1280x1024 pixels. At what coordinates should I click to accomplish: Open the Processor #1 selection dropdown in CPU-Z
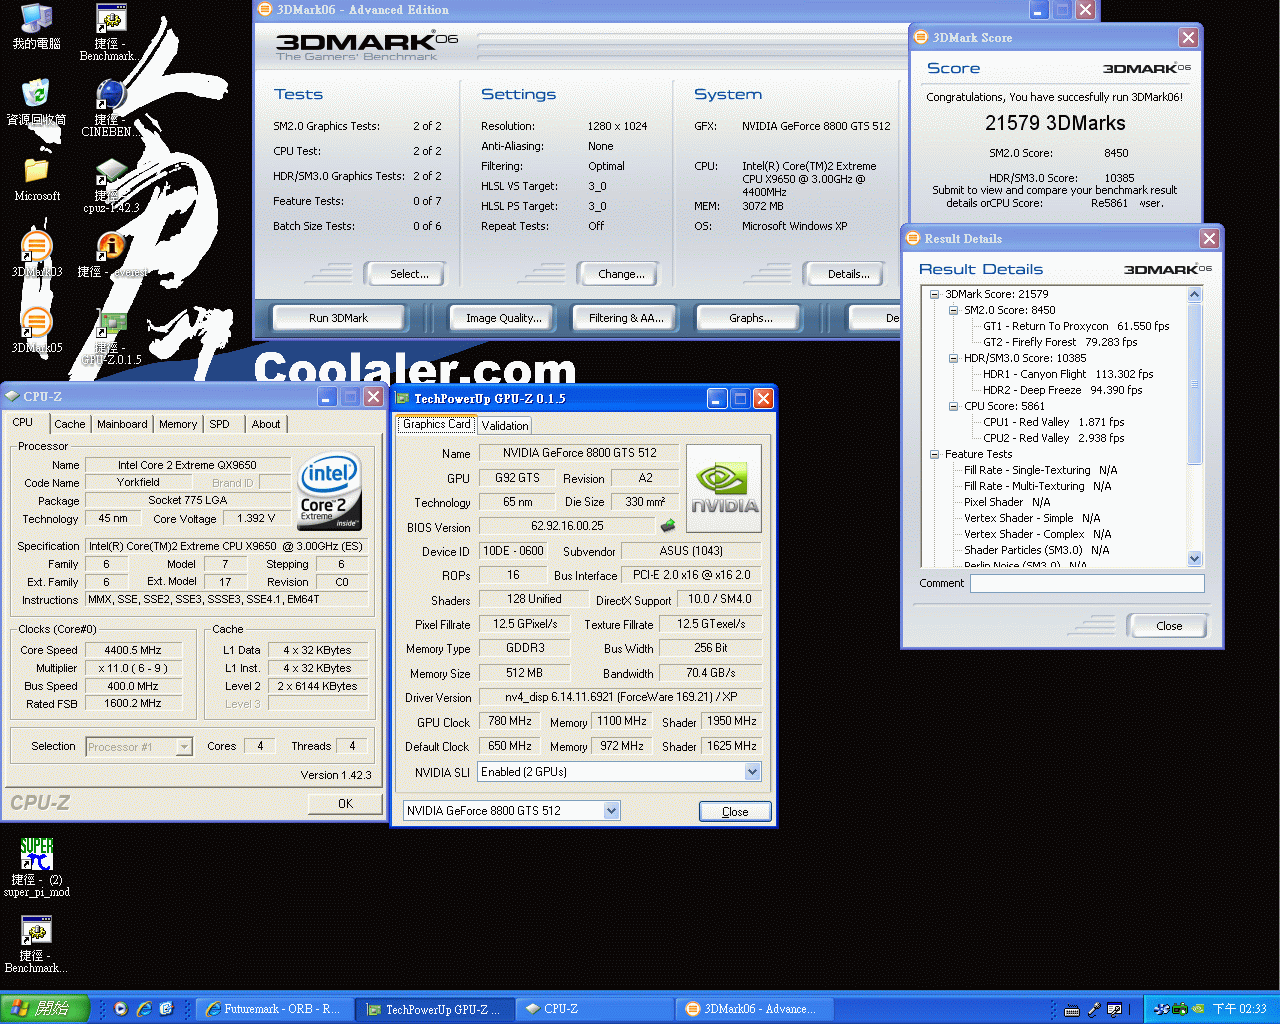[x=184, y=746]
